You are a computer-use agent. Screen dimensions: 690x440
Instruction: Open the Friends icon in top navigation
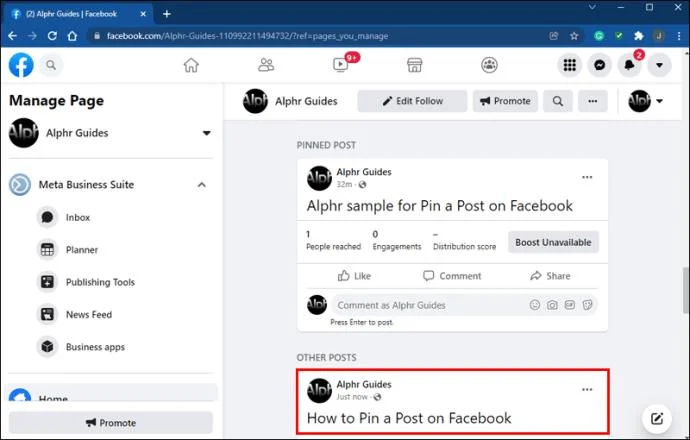click(x=266, y=65)
